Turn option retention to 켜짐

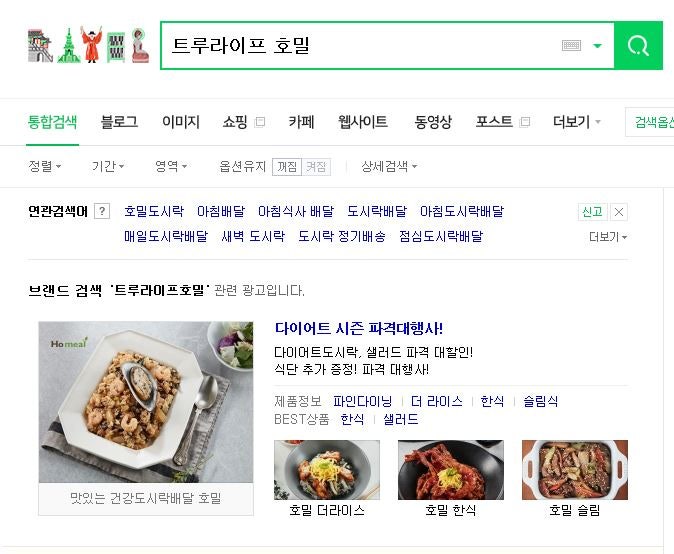coord(316,166)
